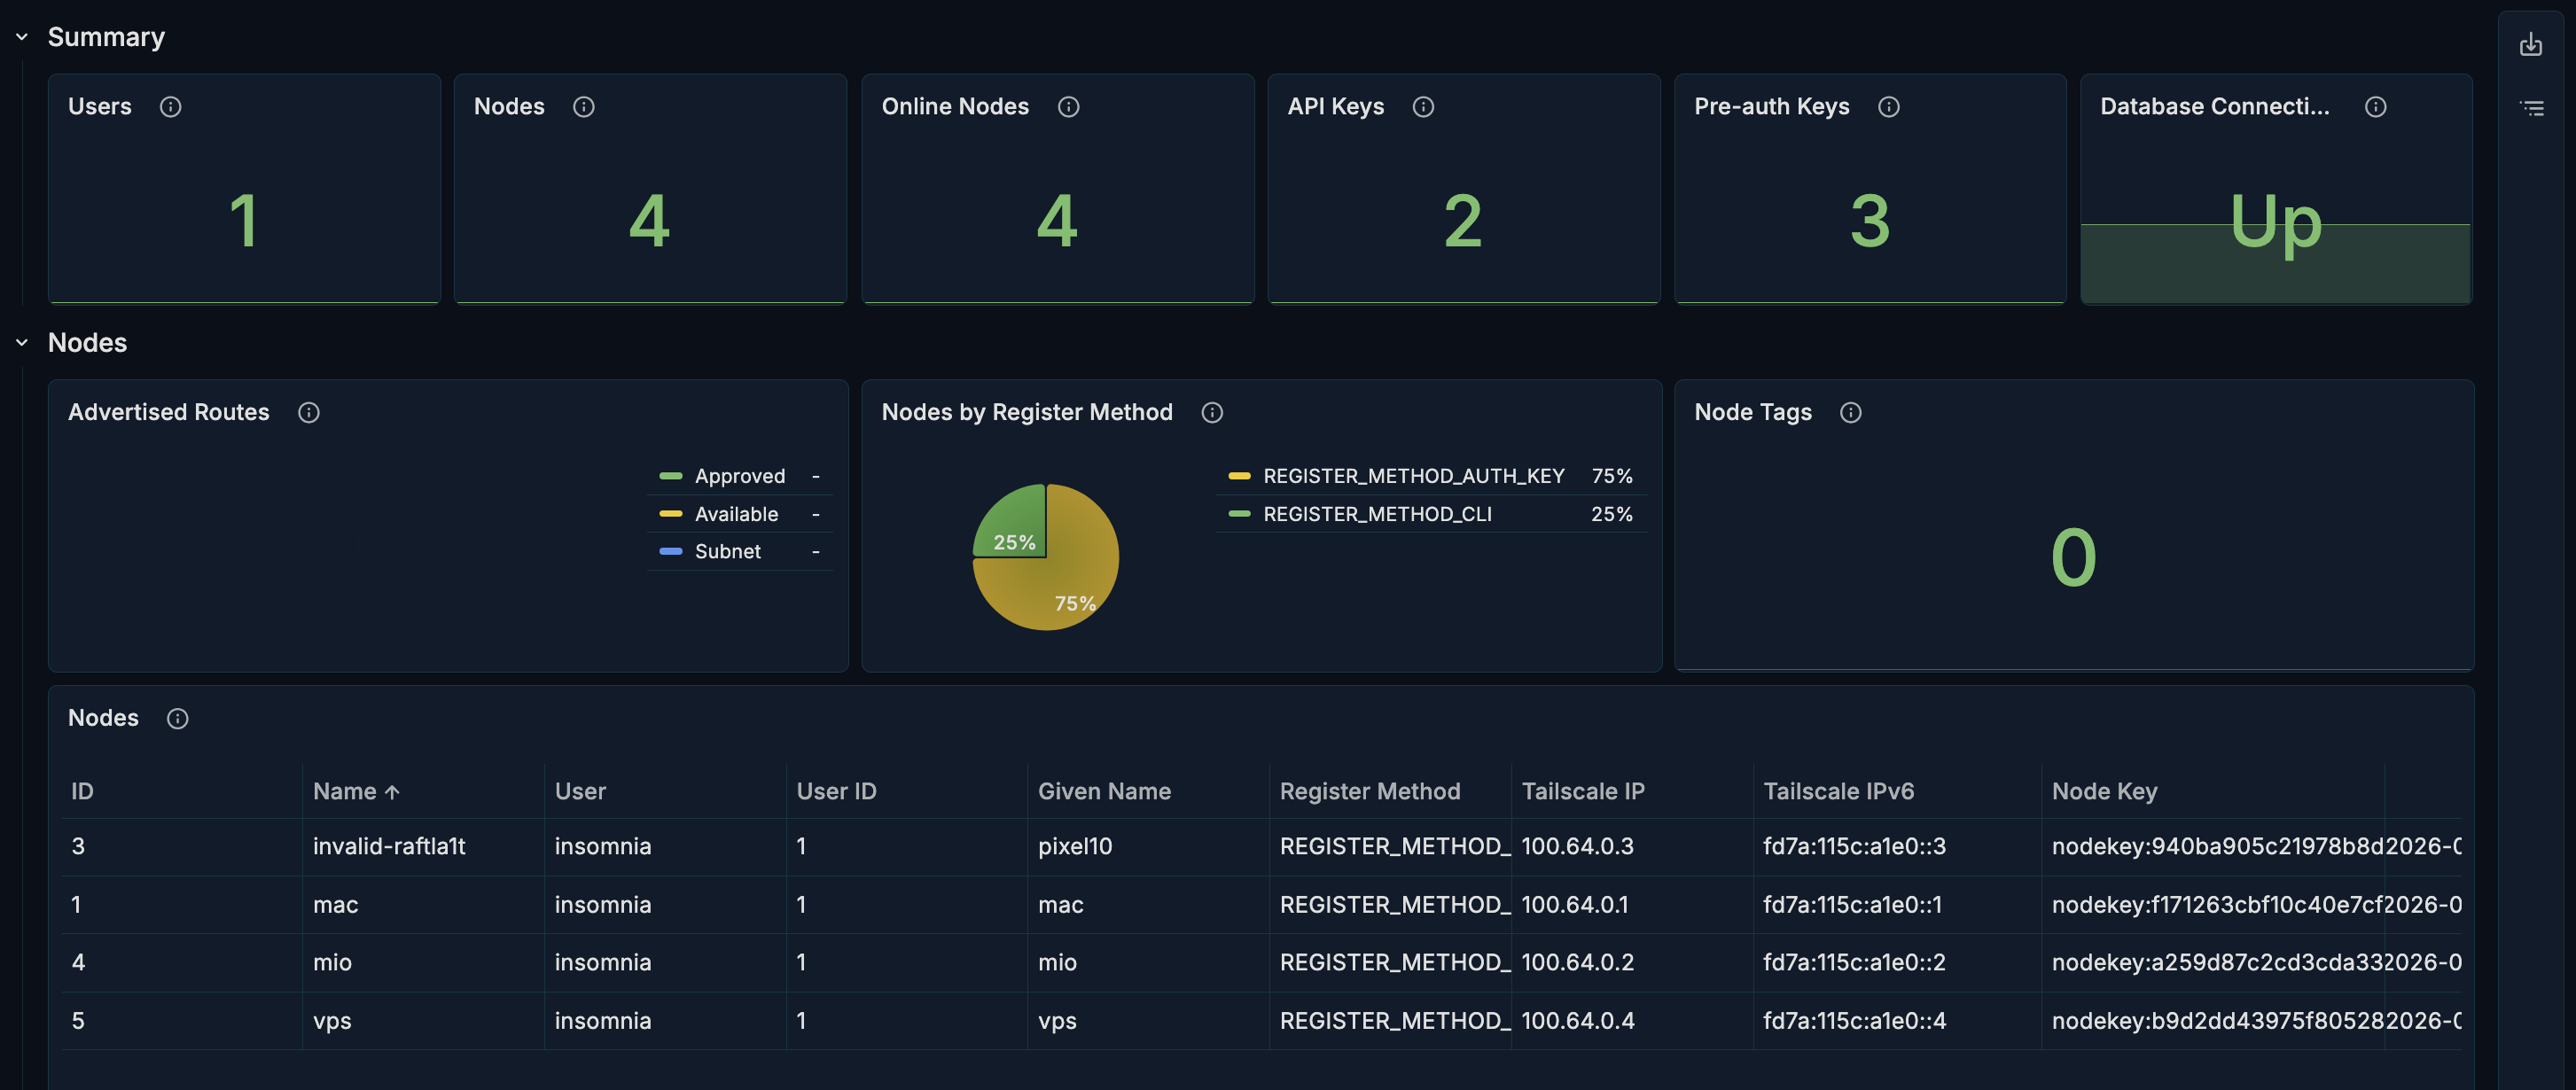This screenshot has width=2576, height=1090.
Task: Toggle Approved series in Advertised Routes legend
Action: pyautogui.click(x=740, y=476)
